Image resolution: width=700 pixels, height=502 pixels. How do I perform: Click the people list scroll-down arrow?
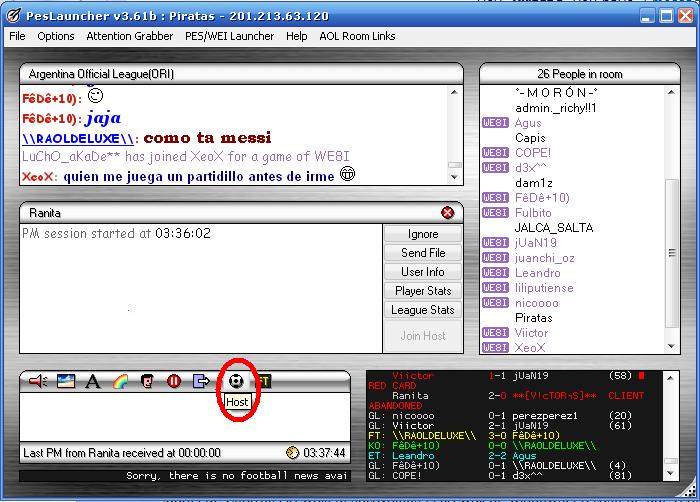[671, 346]
